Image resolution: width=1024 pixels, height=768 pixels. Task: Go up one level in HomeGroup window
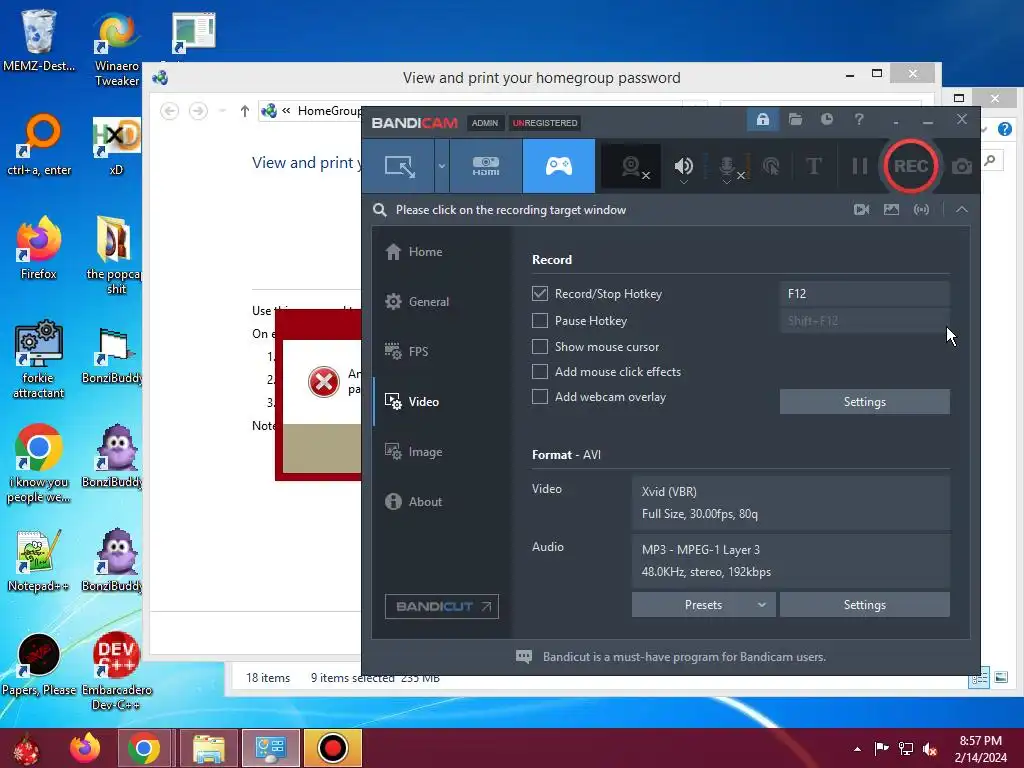(244, 111)
